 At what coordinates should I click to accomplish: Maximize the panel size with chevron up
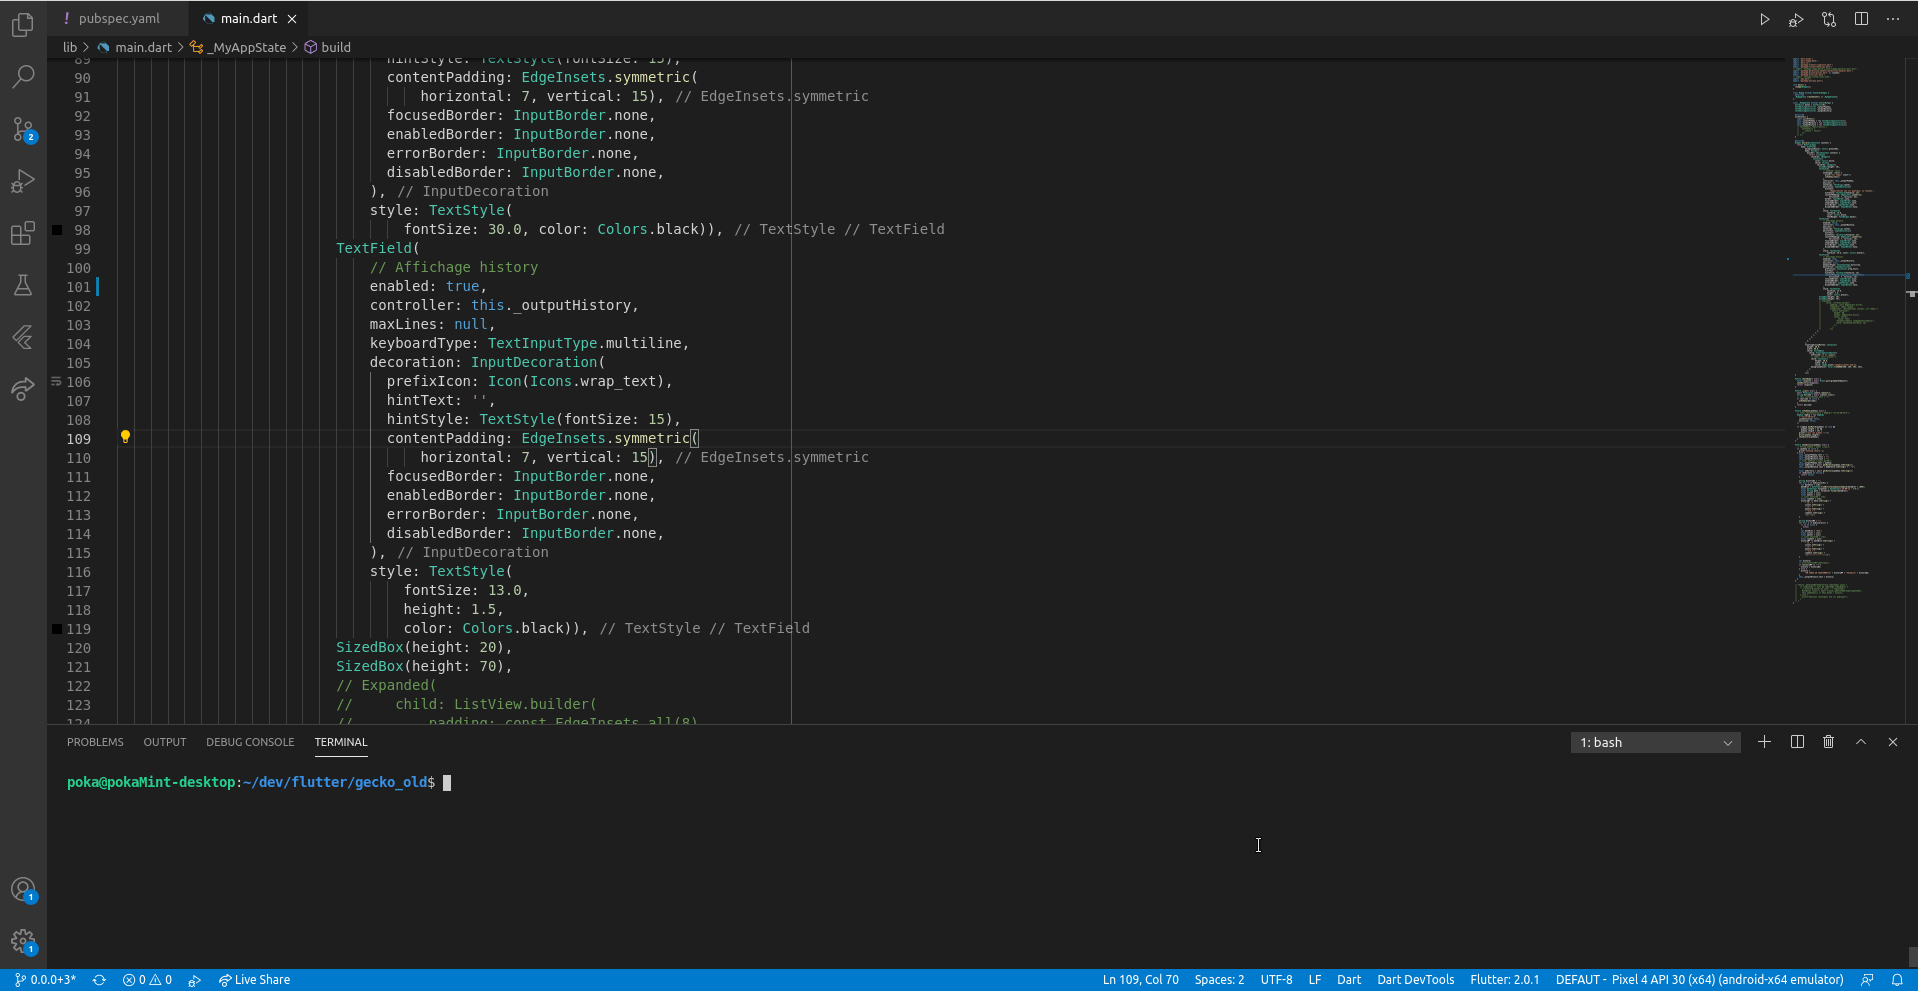click(x=1861, y=742)
